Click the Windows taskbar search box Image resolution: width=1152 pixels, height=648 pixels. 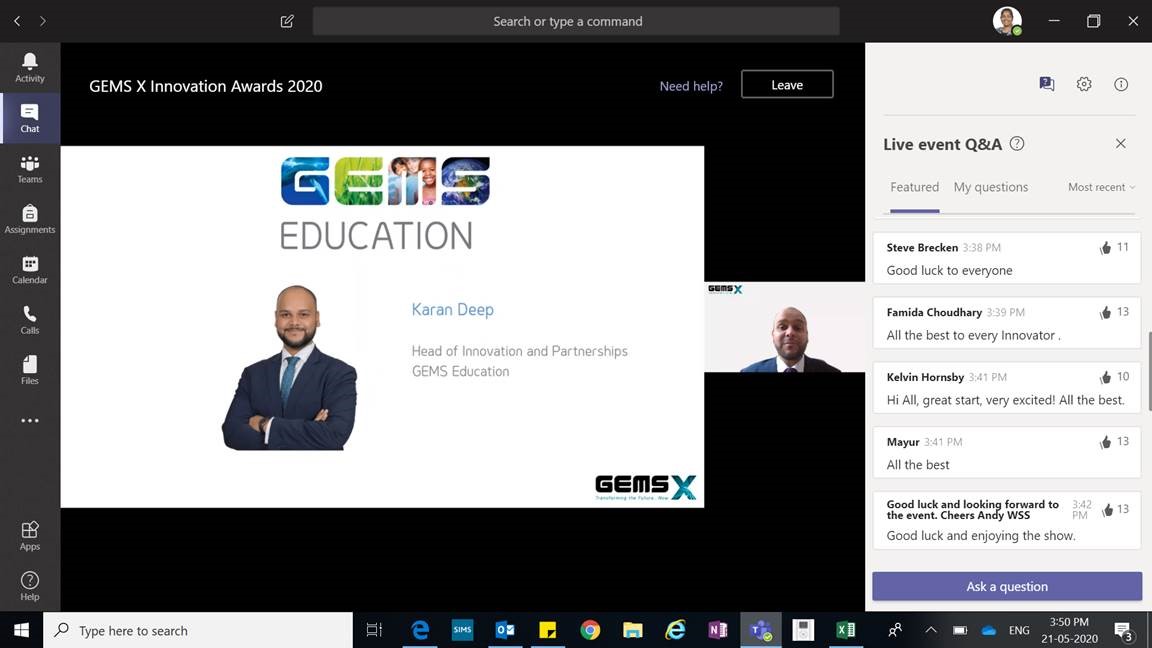[x=198, y=630]
